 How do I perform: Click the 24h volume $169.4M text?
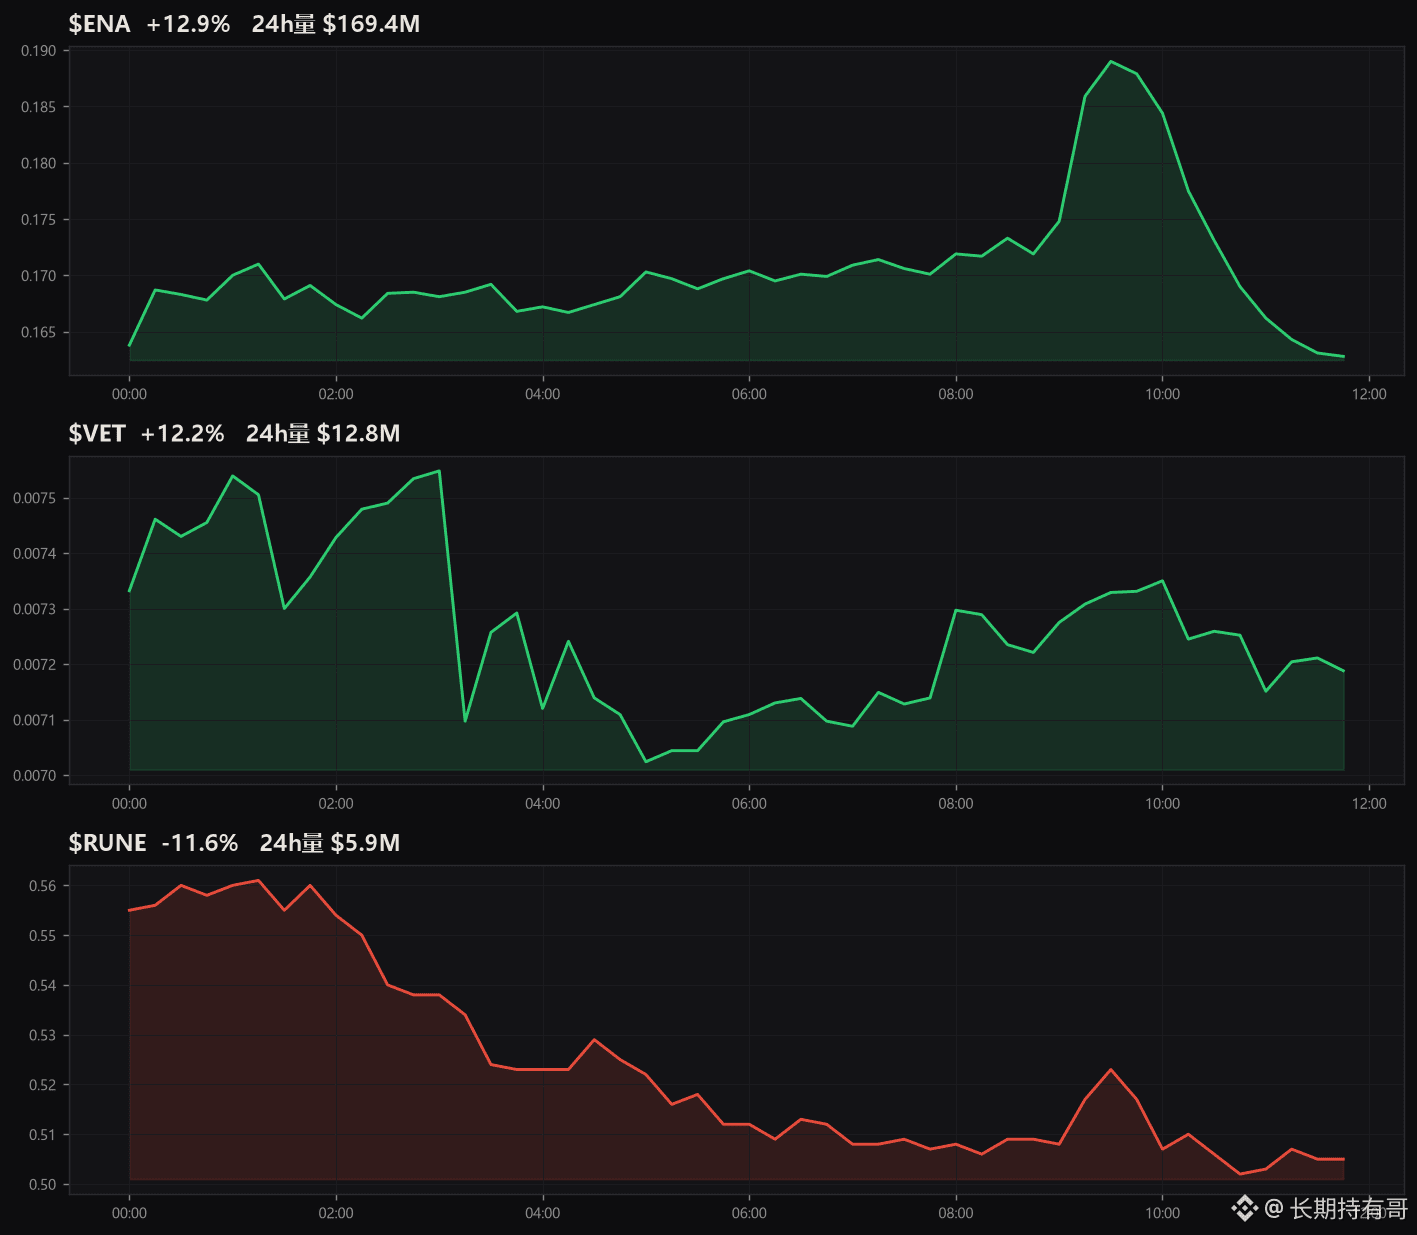[336, 24]
